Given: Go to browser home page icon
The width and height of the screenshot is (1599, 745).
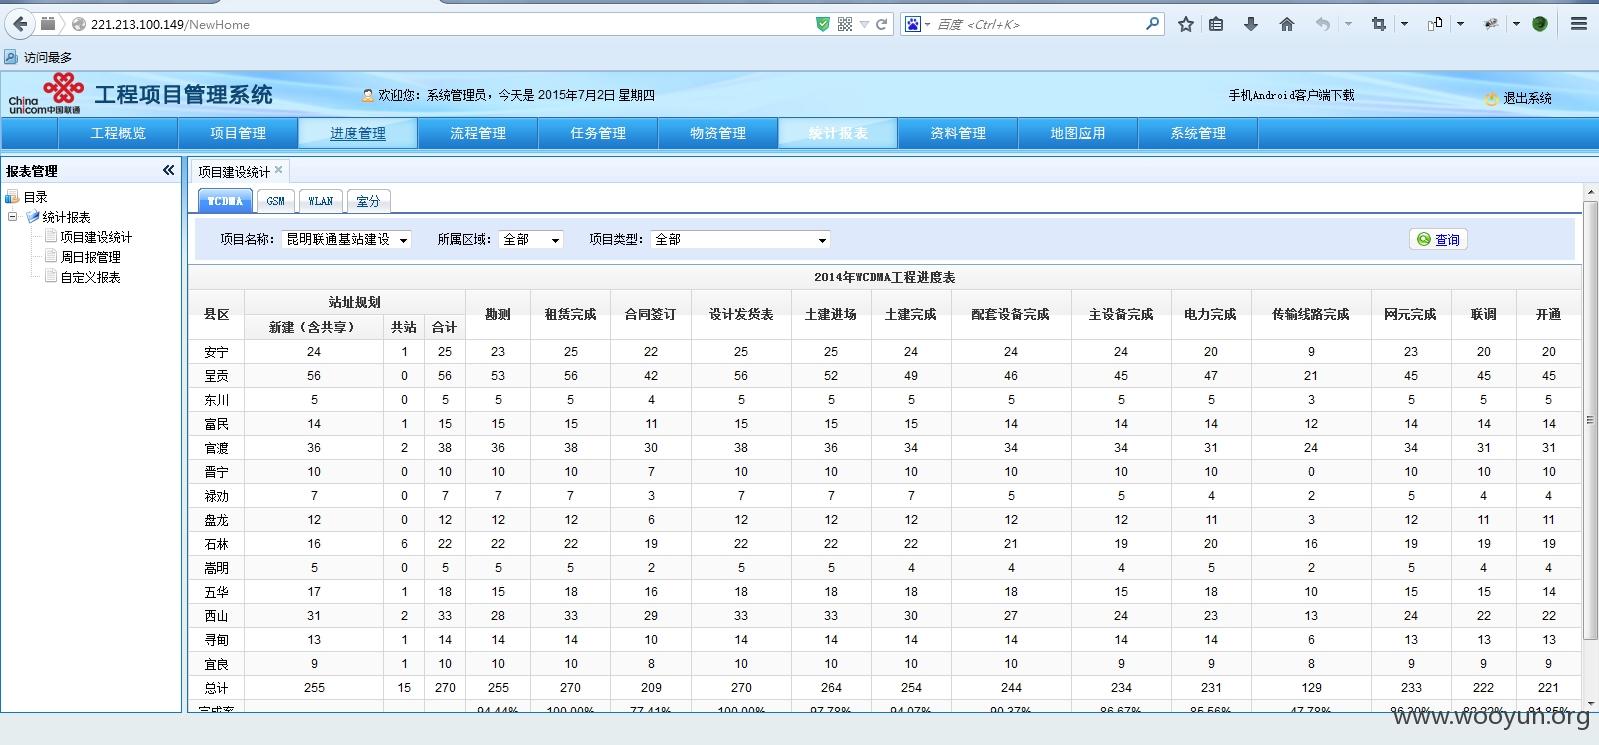Looking at the screenshot, I should coord(1287,24).
